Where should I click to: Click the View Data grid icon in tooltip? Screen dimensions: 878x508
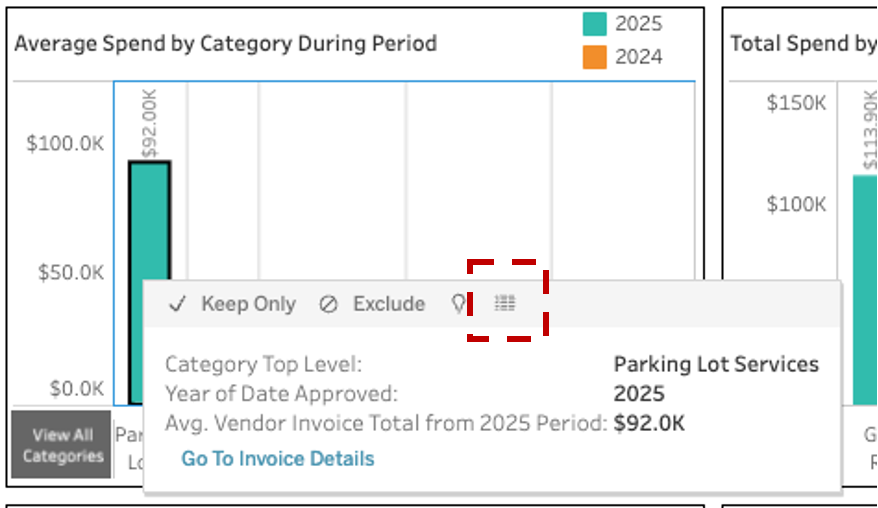(x=505, y=303)
